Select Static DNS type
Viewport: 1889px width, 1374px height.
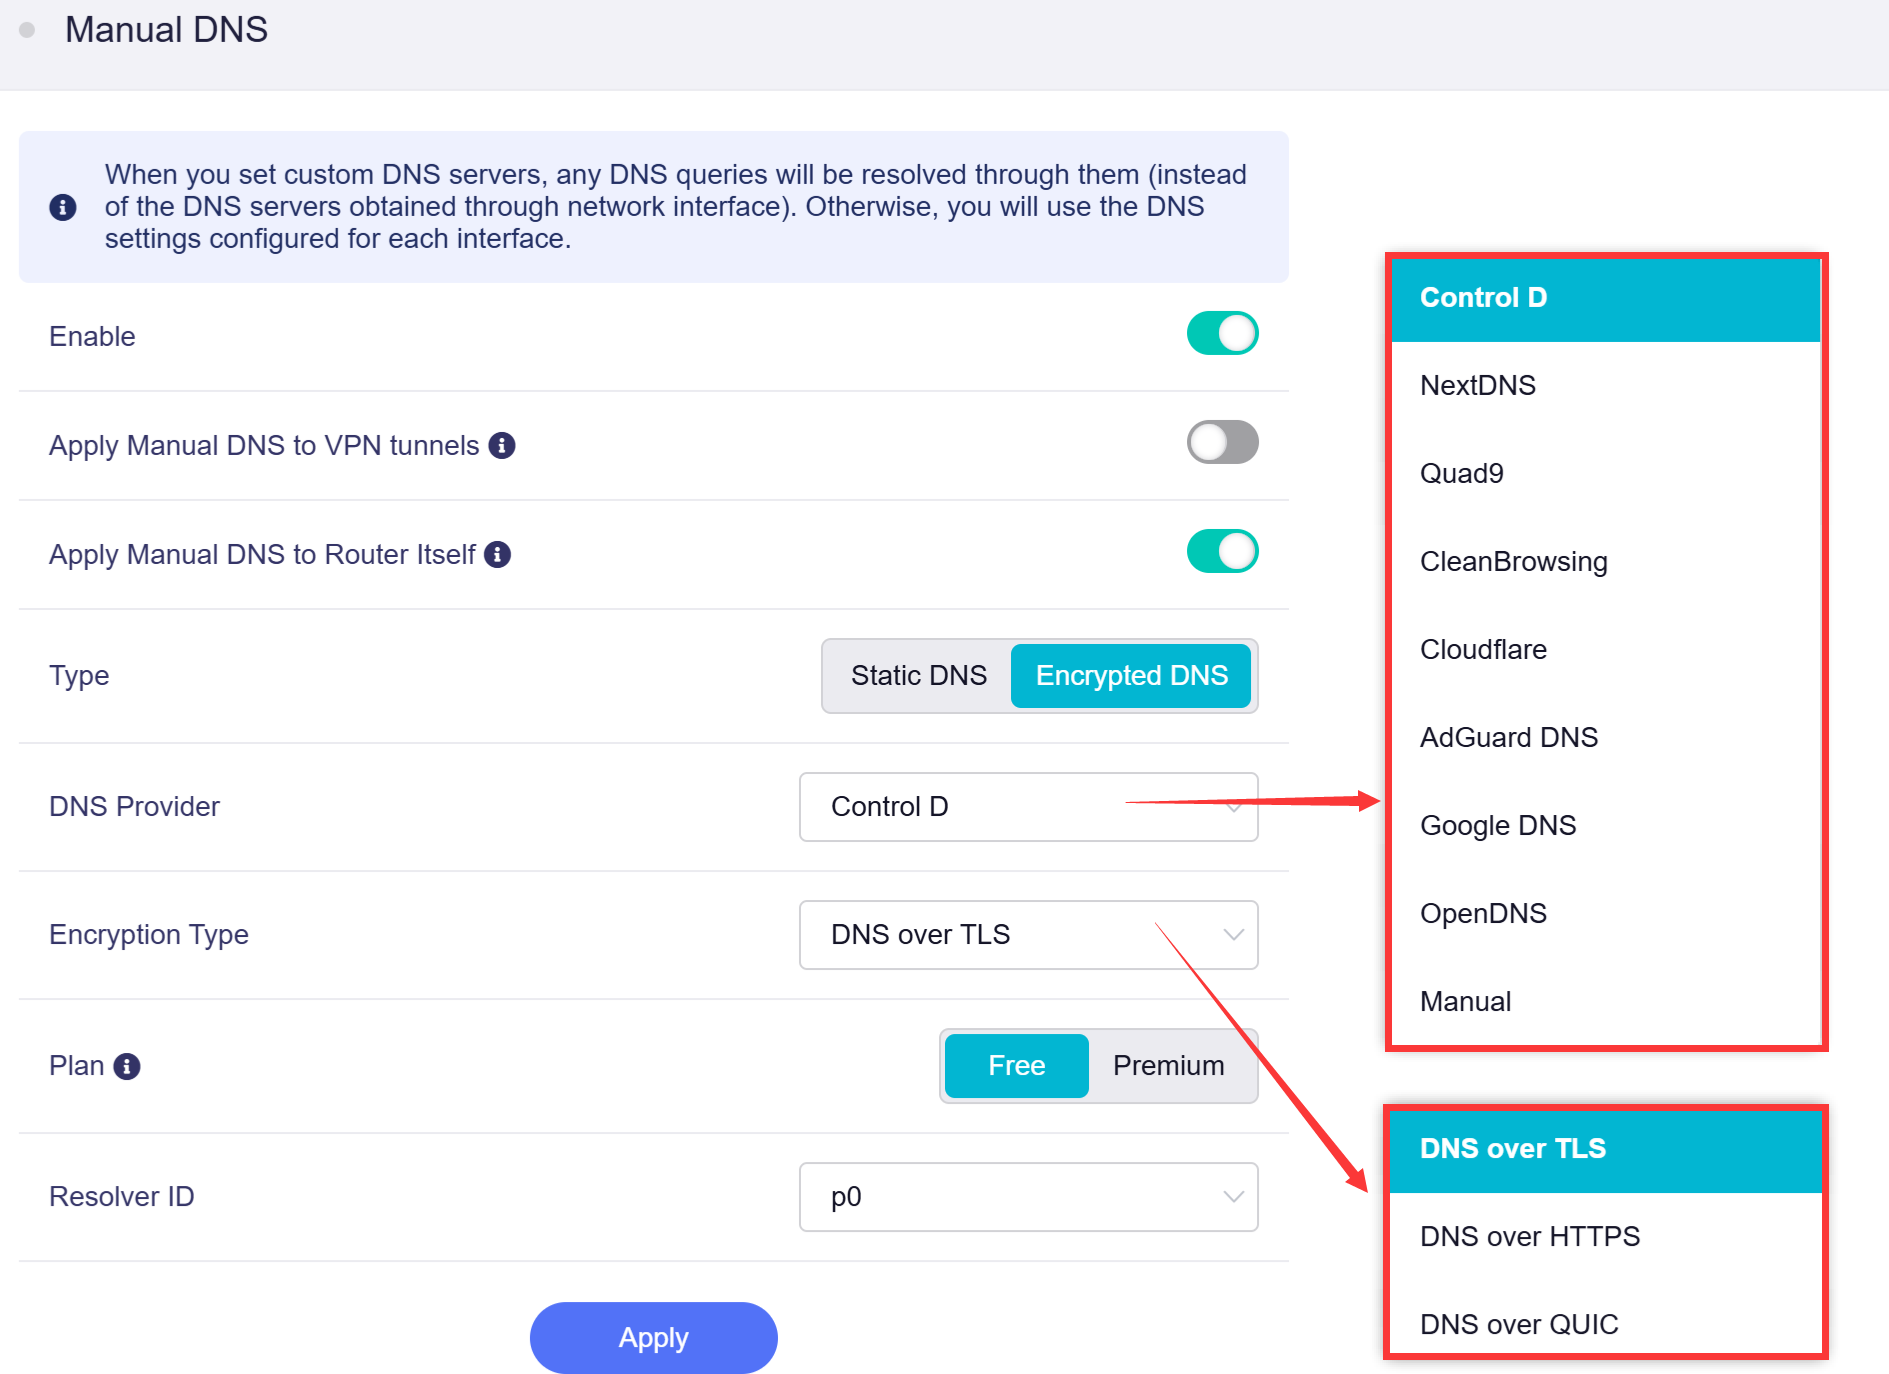pyautogui.click(x=918, y=676)
